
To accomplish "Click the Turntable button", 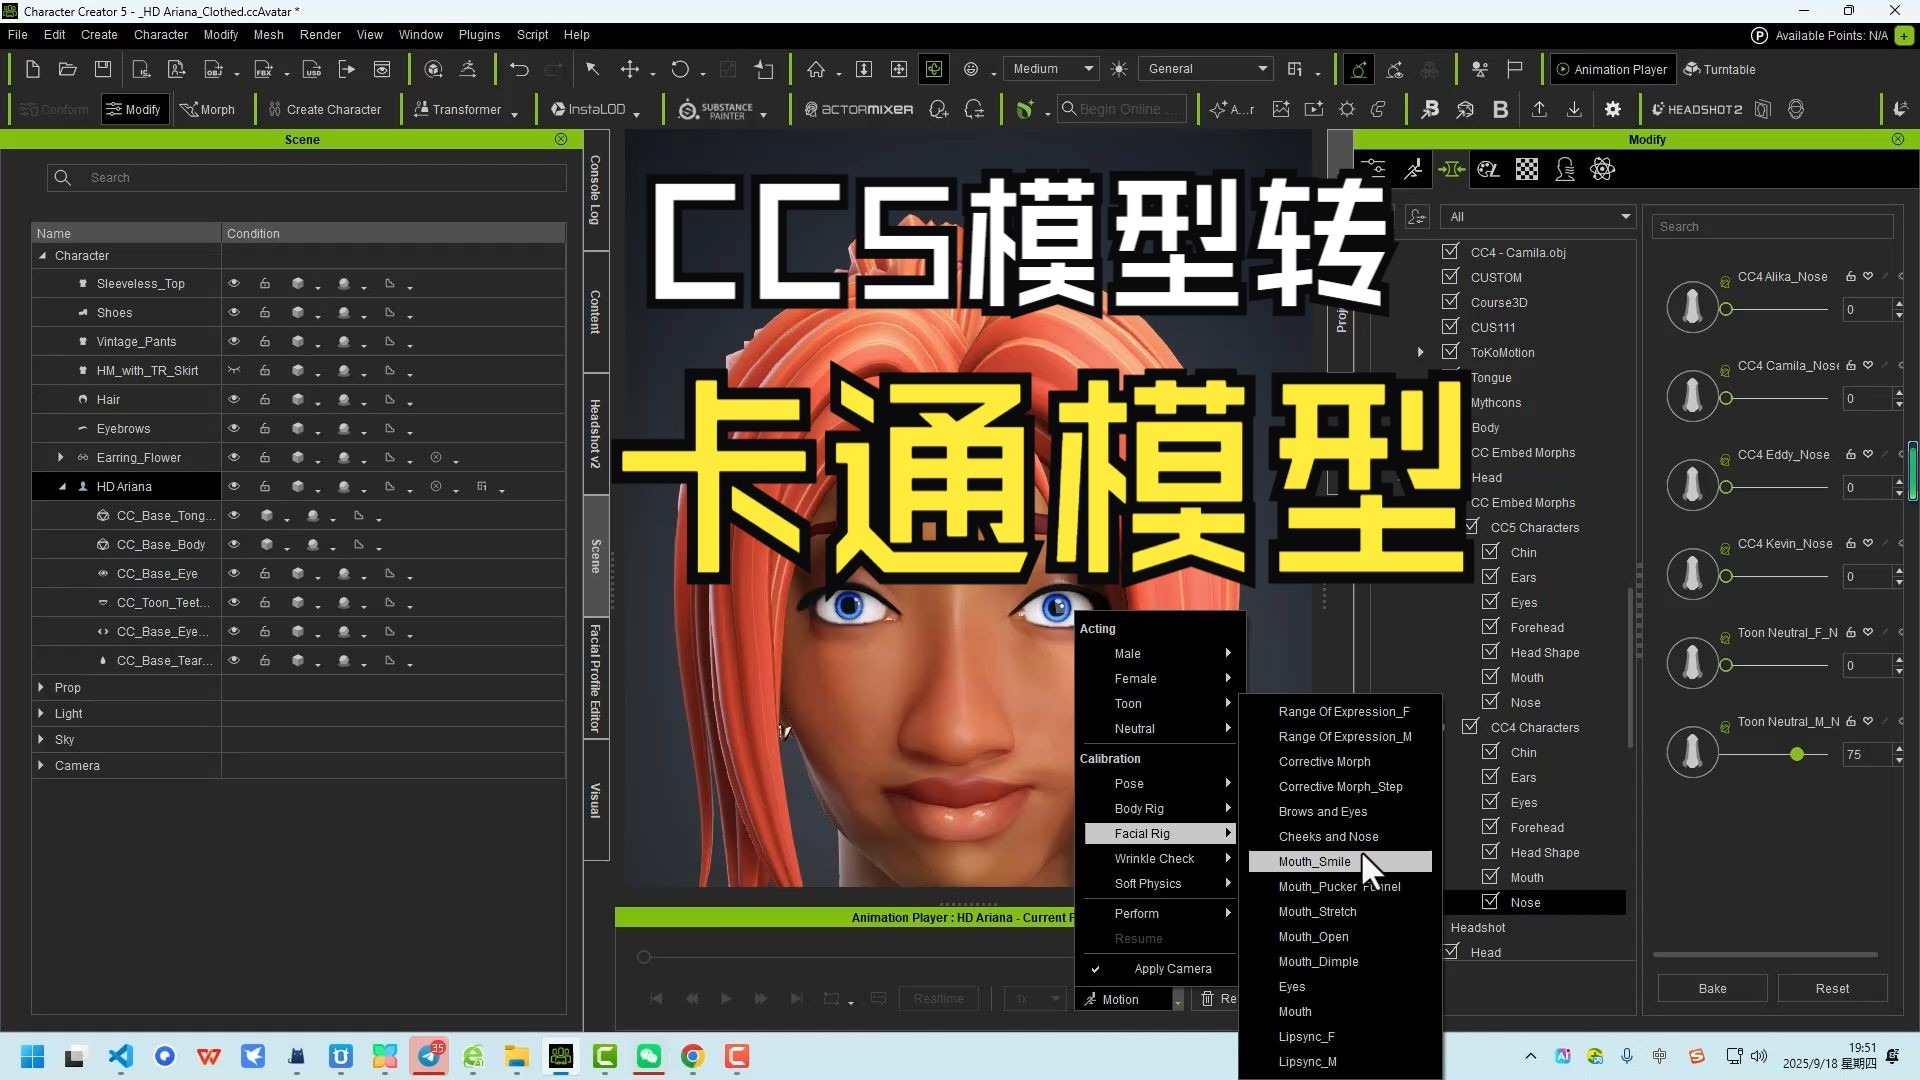I will click(x=1720, y=69).
